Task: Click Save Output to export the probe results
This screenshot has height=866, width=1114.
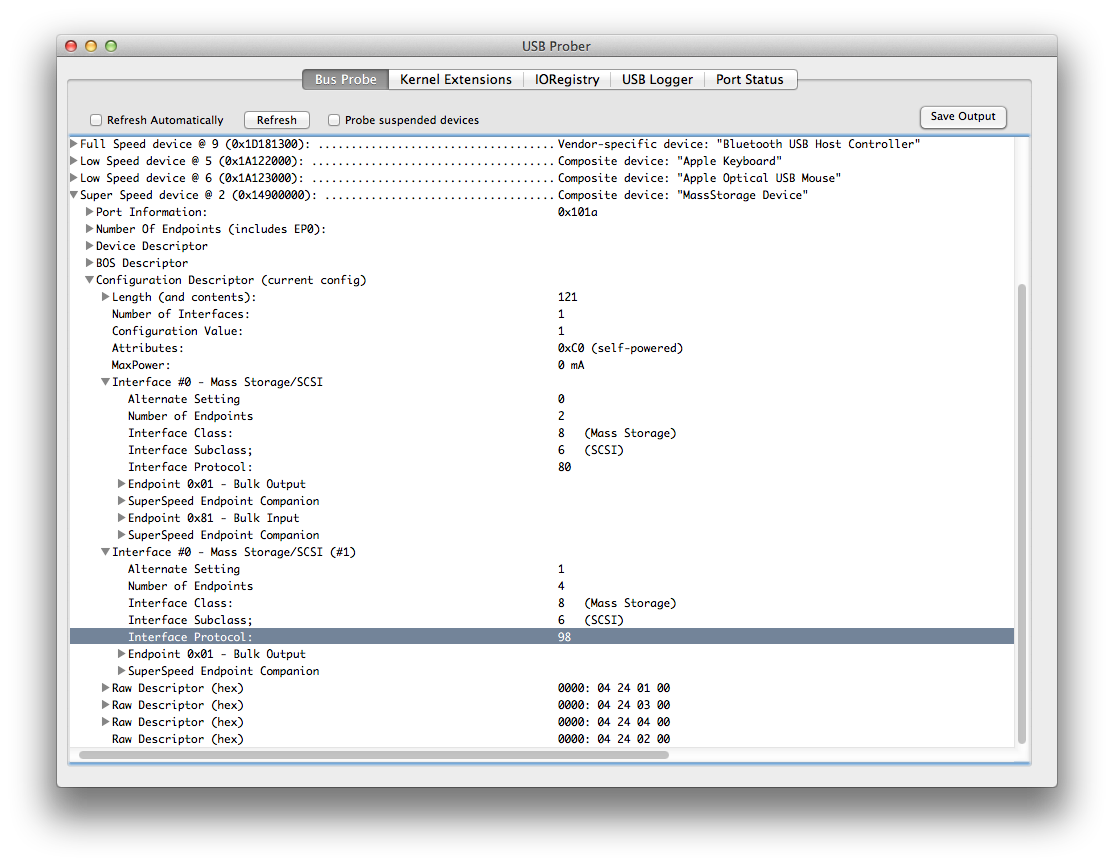Action: click(962, 117)
